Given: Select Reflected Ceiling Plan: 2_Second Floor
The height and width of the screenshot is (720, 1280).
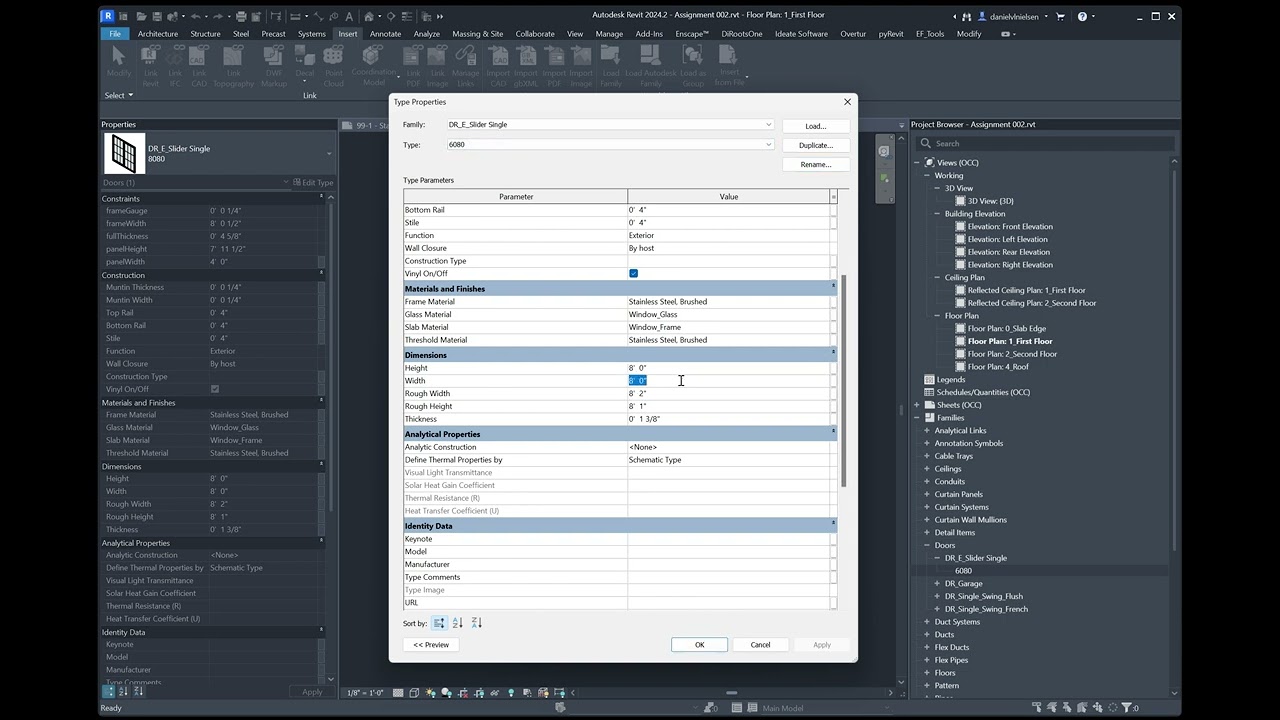Looking at the screenshot, I should pyautogui.click(x=1031, y=303).
